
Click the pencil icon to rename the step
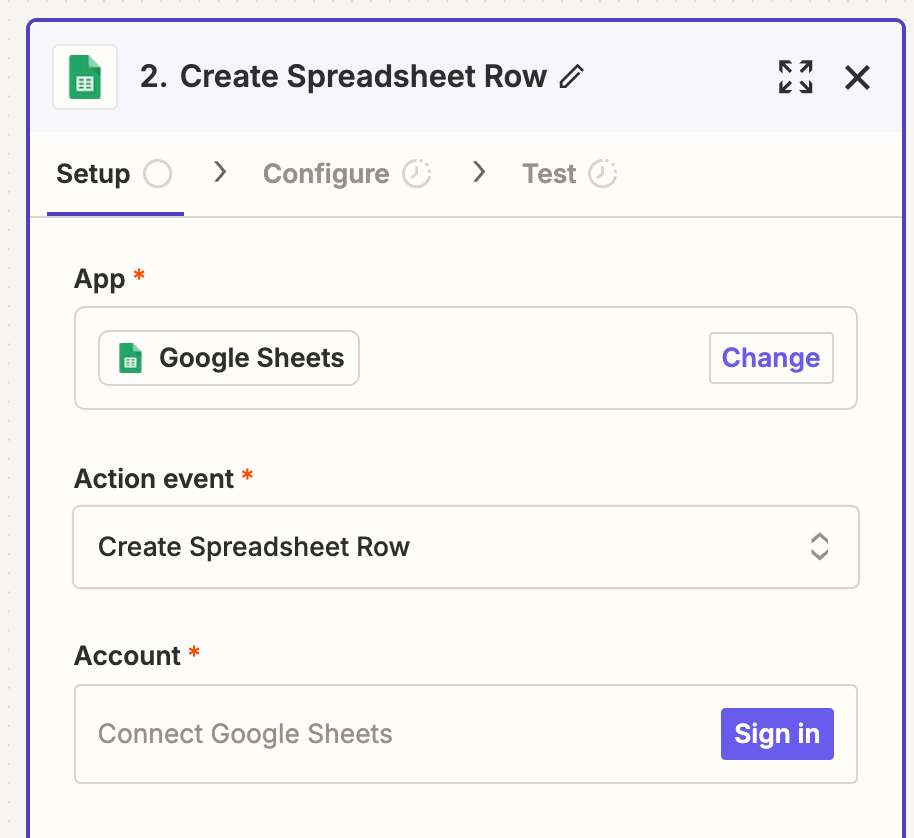(571, 77)
